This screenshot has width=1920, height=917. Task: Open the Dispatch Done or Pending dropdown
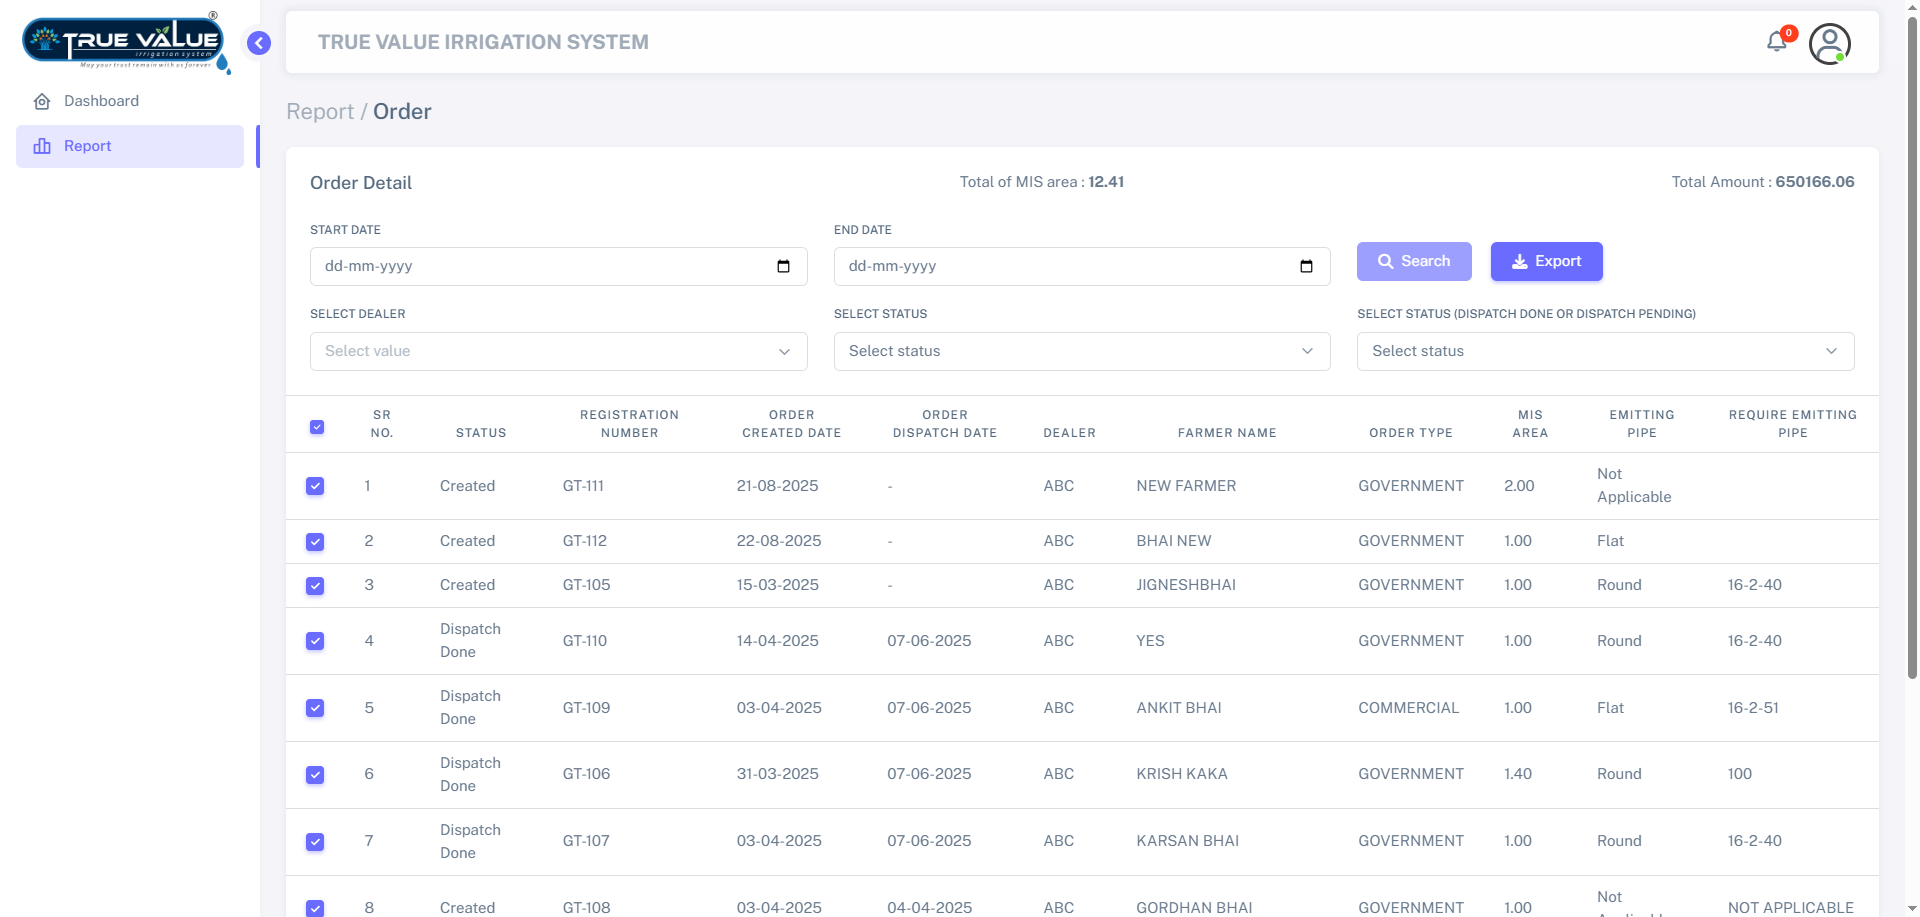tap(1604, 352)
